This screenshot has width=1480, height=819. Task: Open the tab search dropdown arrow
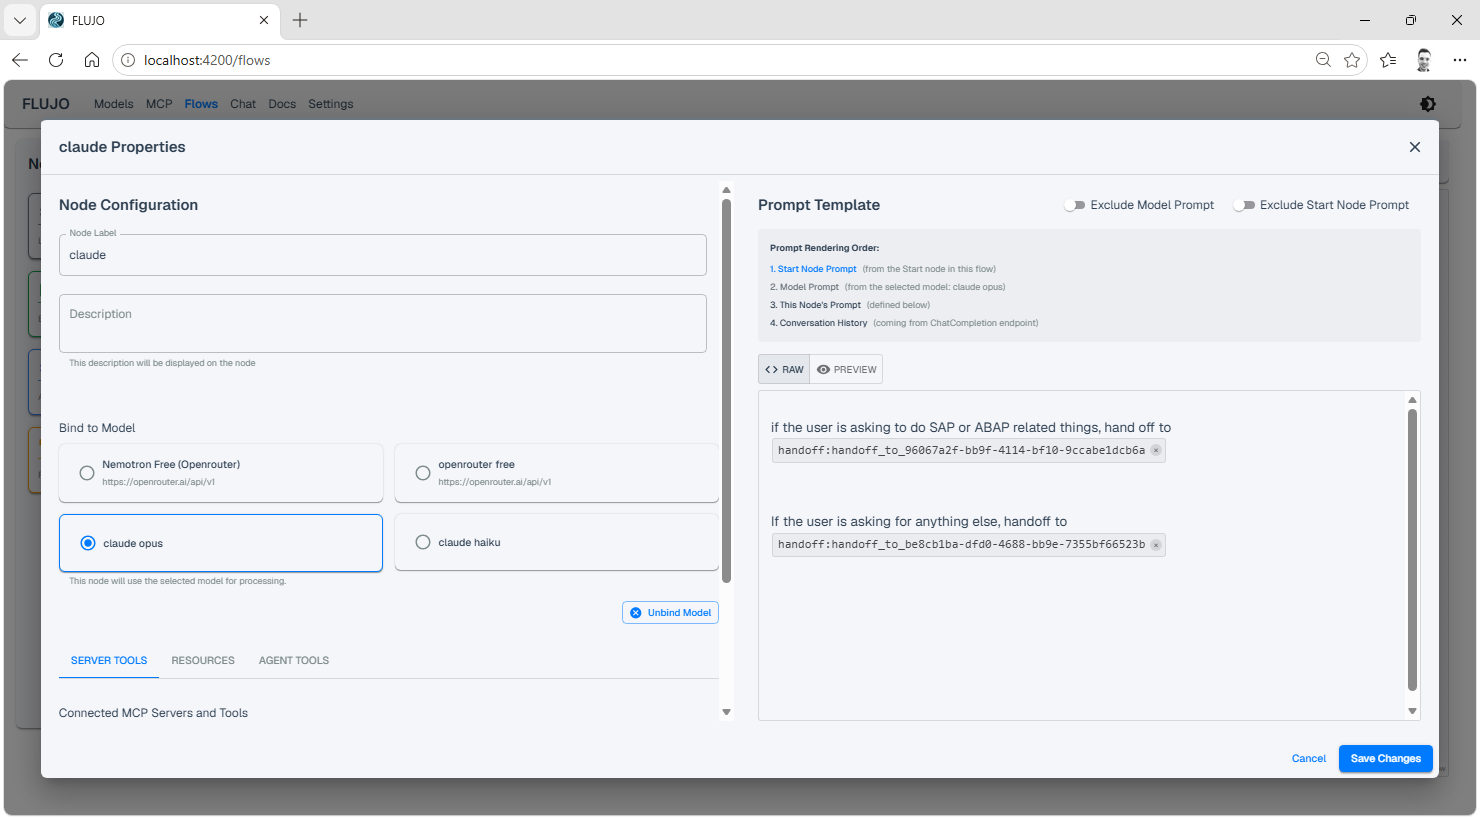[20, 20]
